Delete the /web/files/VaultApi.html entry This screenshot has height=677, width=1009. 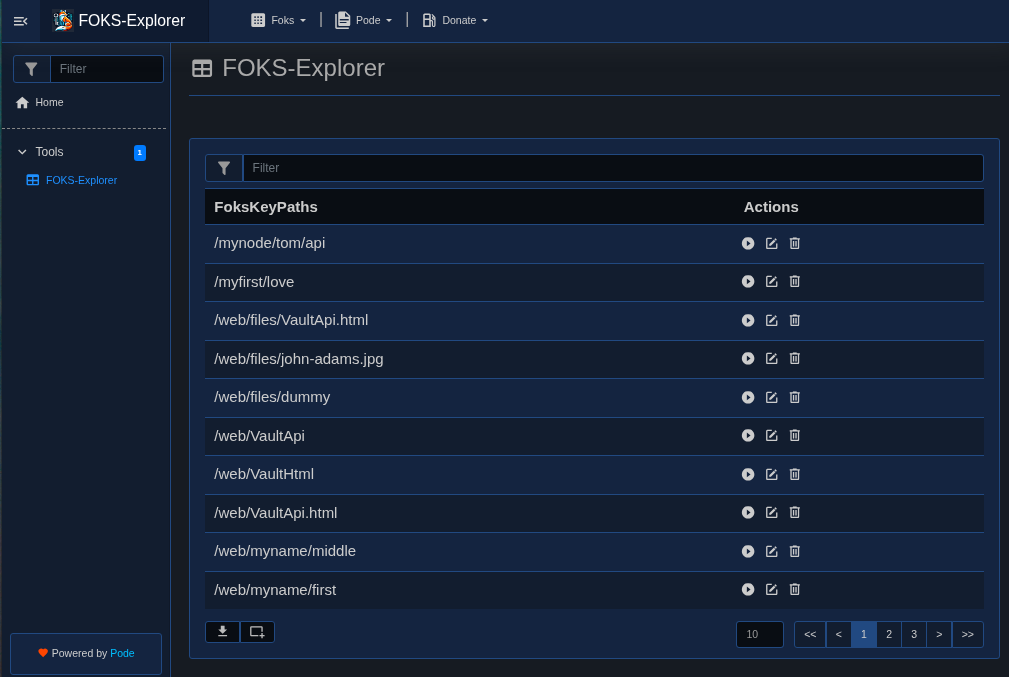point(795,320)
